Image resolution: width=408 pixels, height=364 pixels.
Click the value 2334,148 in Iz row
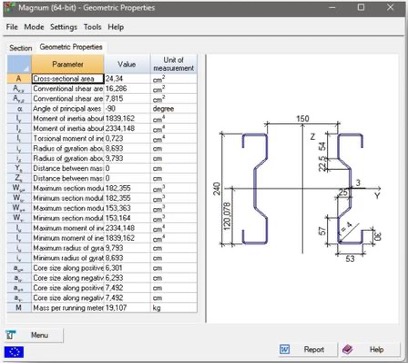[127, 129]
